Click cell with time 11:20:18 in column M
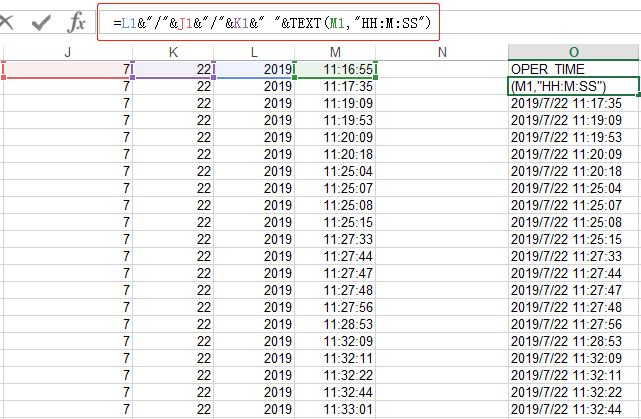641x419 pixels. click(x=335, y=155)
